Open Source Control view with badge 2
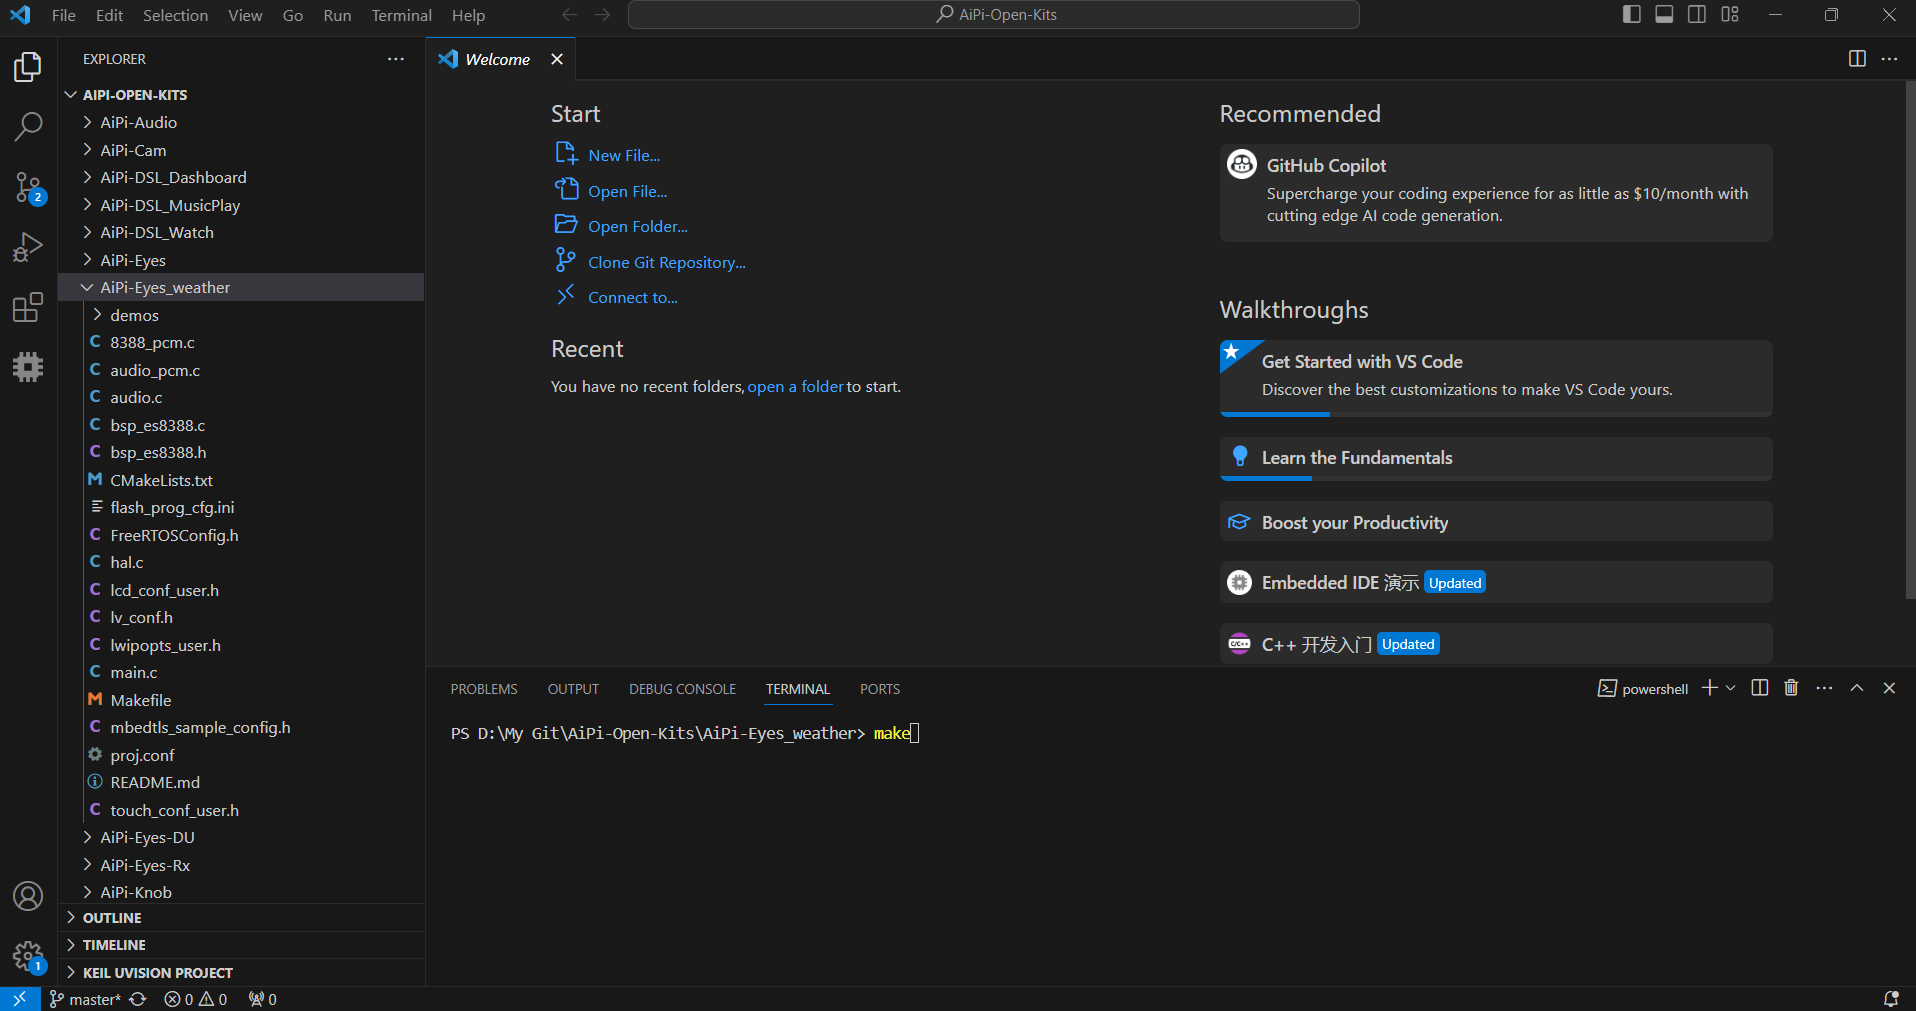1916x1011 pixels. click(28, 187)
